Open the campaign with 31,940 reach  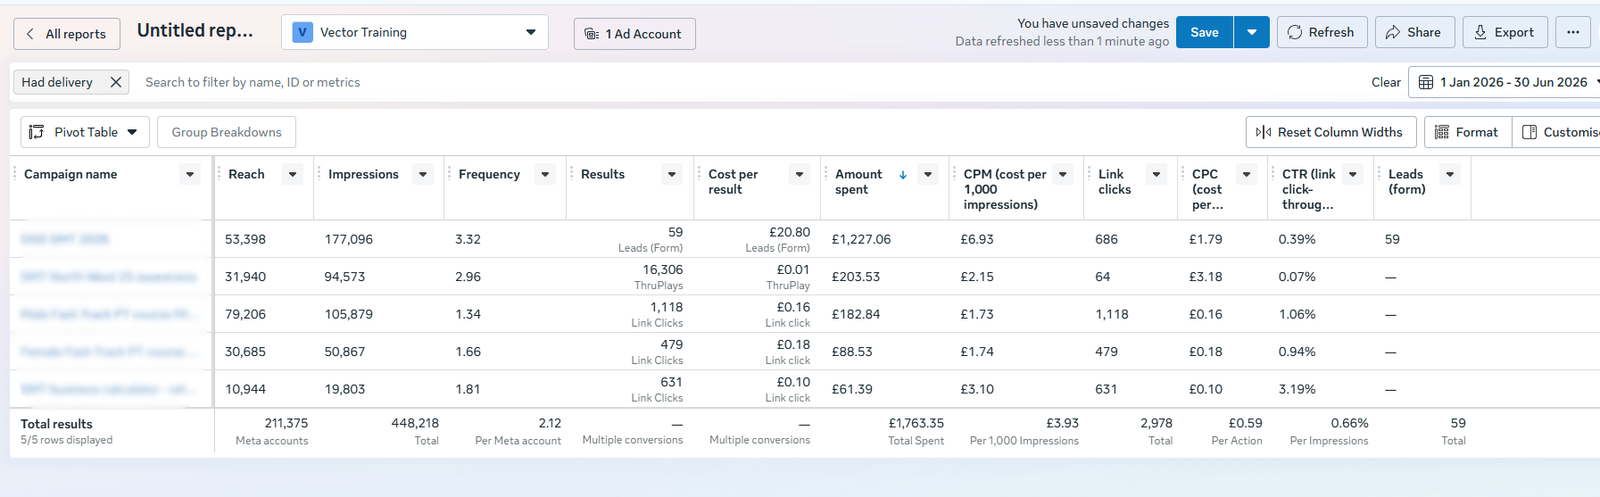point(109,277)
